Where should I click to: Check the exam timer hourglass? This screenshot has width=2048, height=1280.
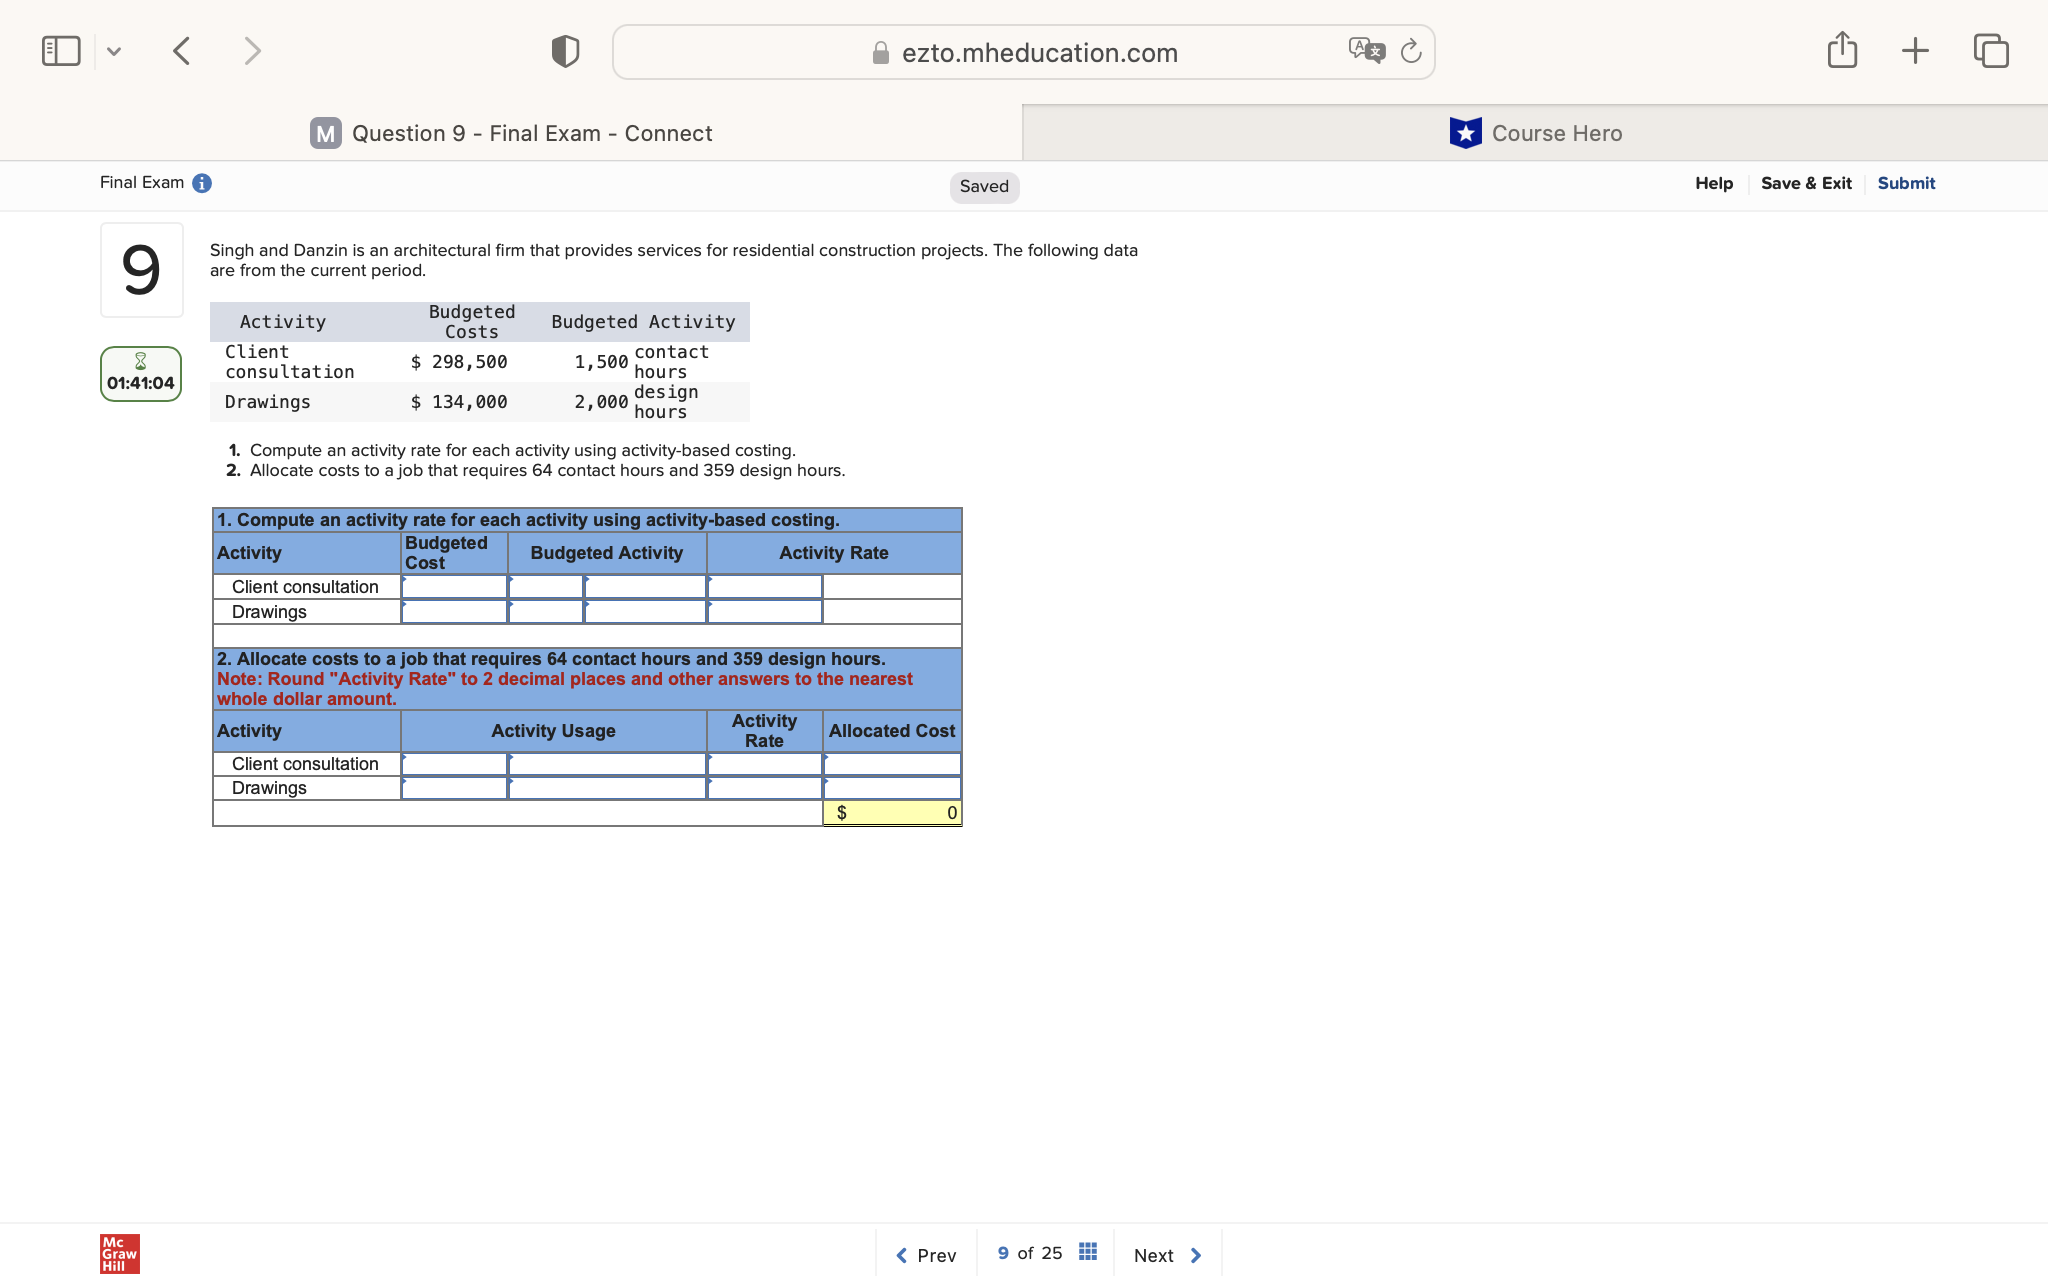141,361
